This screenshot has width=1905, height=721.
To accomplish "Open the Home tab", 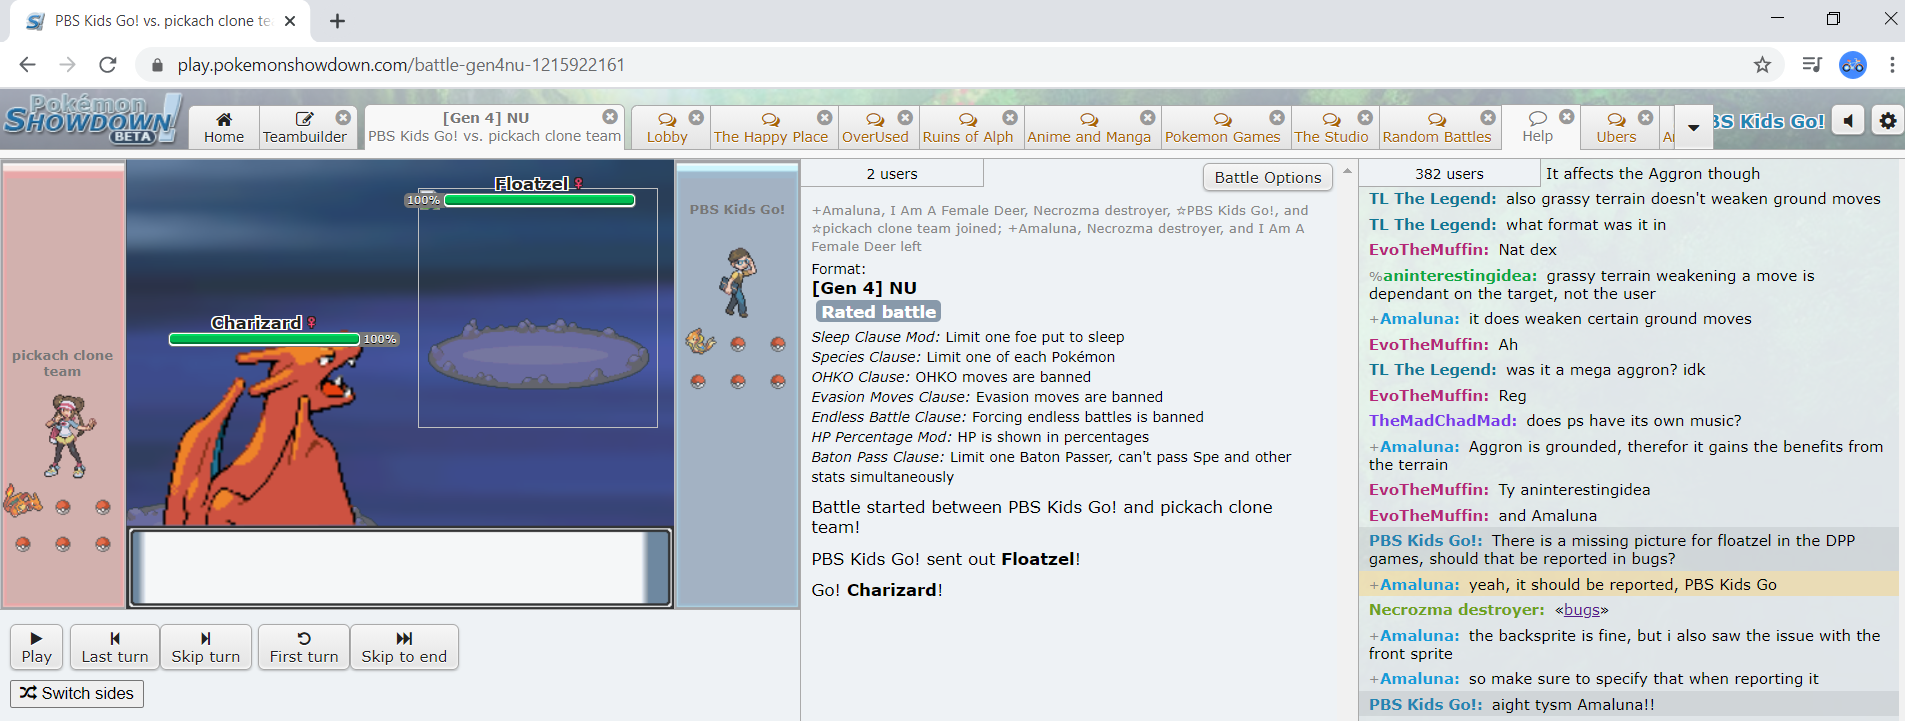I will pos(224,128).
